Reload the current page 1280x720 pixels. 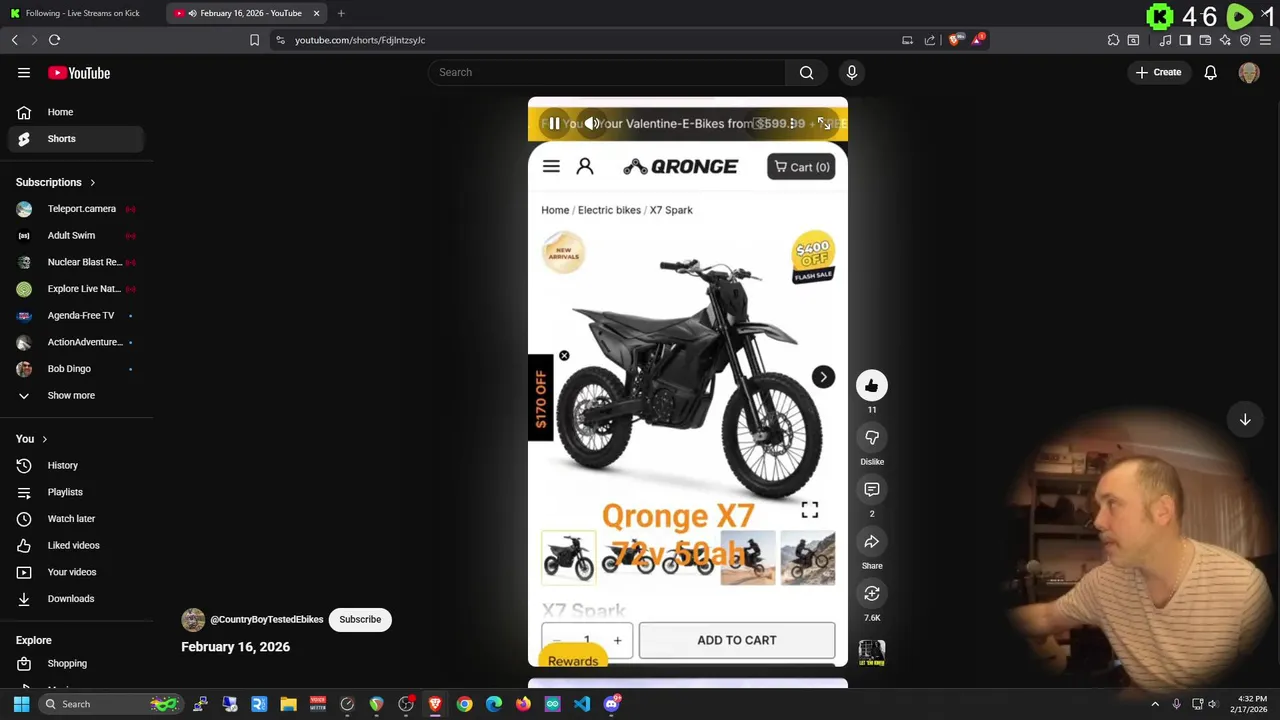point(54,40)
